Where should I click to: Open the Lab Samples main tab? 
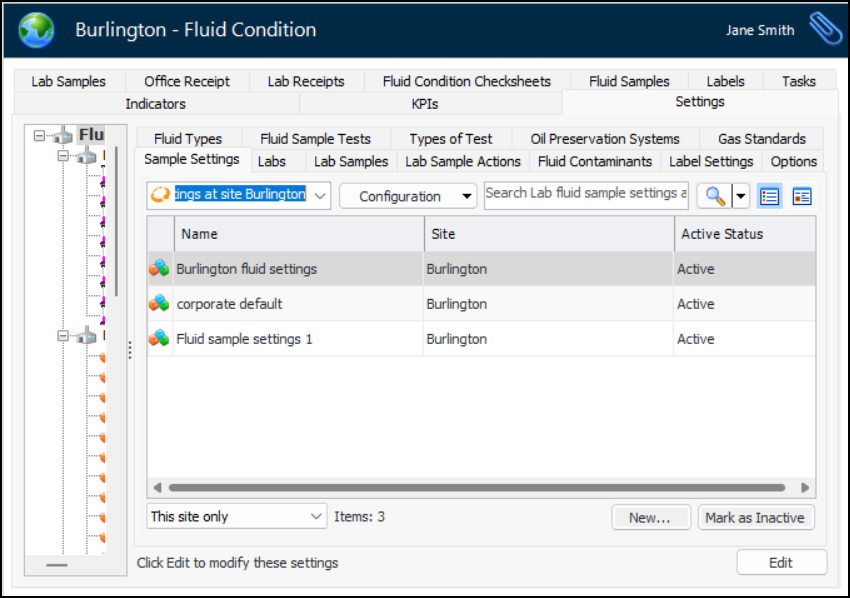tap(68, 81)
